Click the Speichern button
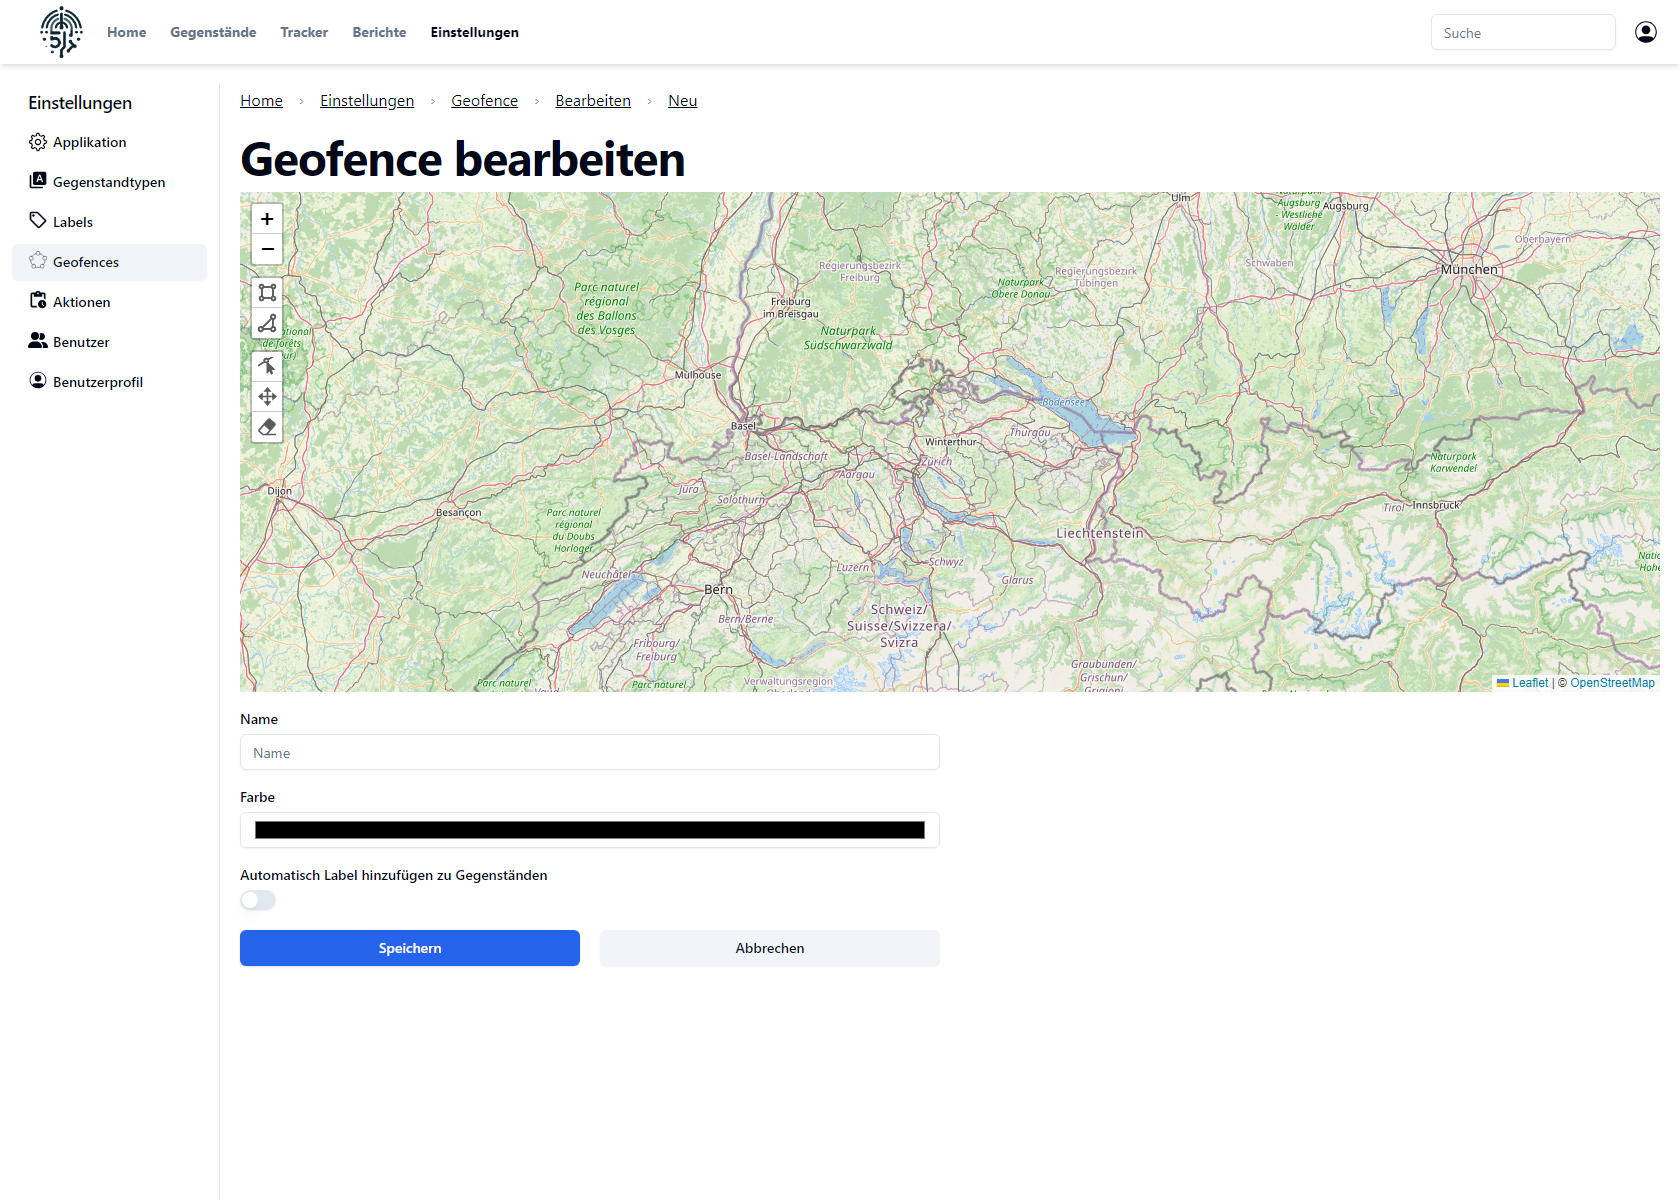The image size is (1680, 1200). point(410,948)
